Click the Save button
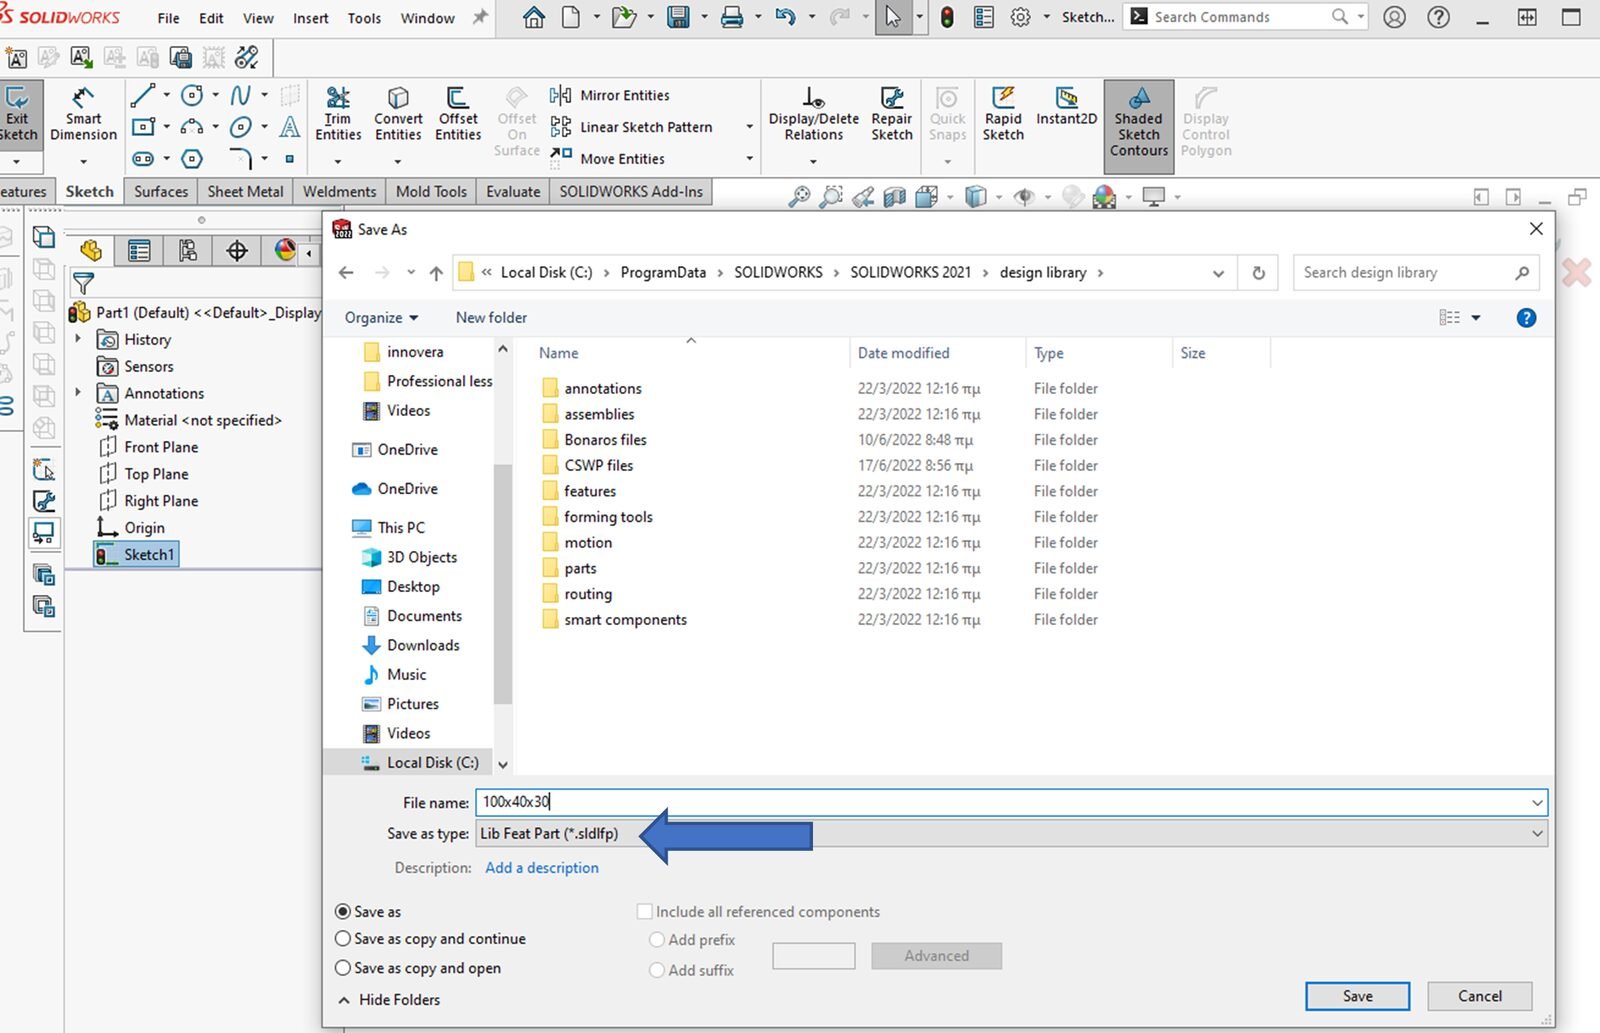1600x1033 pixels. coord(1357,996)
